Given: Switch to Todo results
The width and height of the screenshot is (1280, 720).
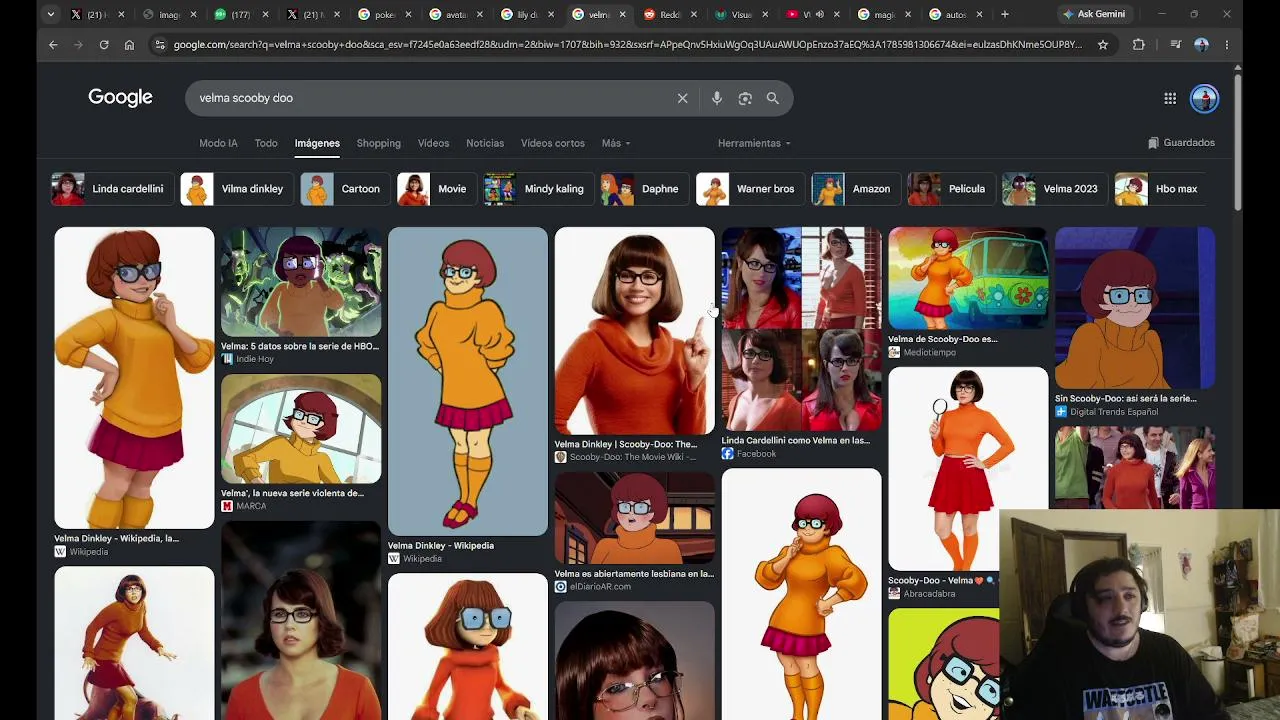Looking at the screenshot, I should pos(266,143).
